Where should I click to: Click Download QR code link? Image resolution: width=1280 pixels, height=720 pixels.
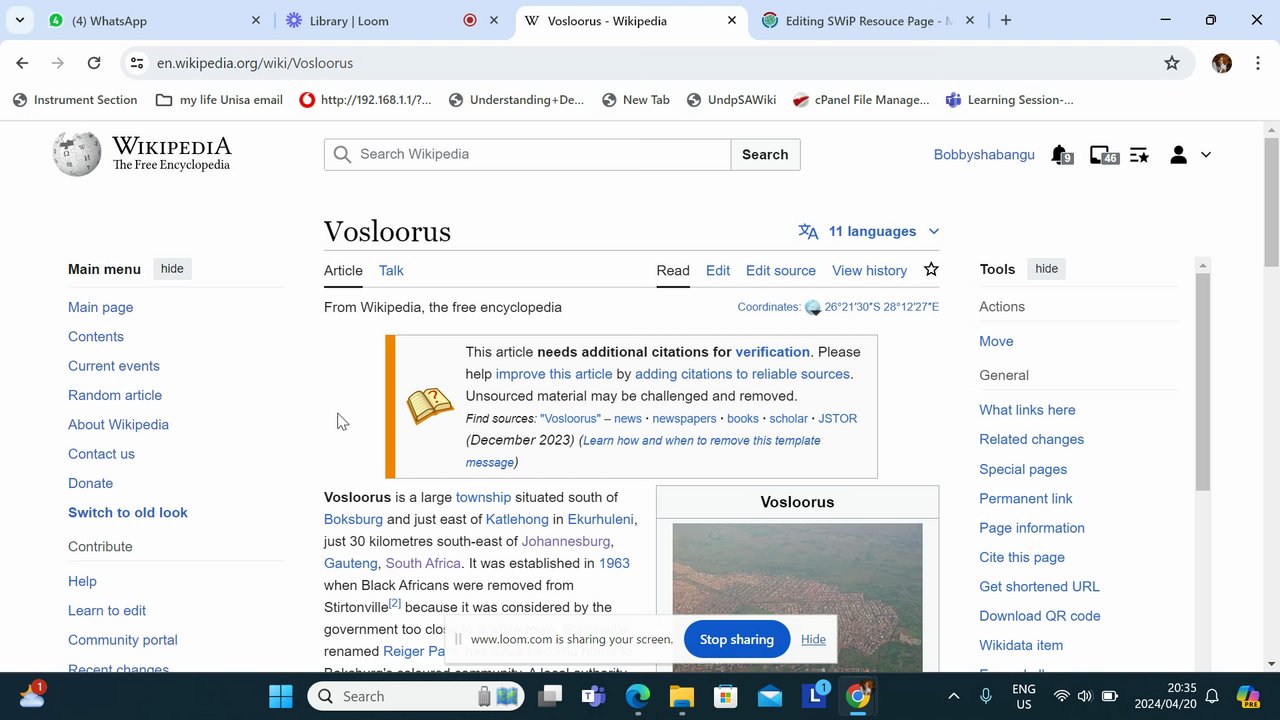tap(1040, 616)
